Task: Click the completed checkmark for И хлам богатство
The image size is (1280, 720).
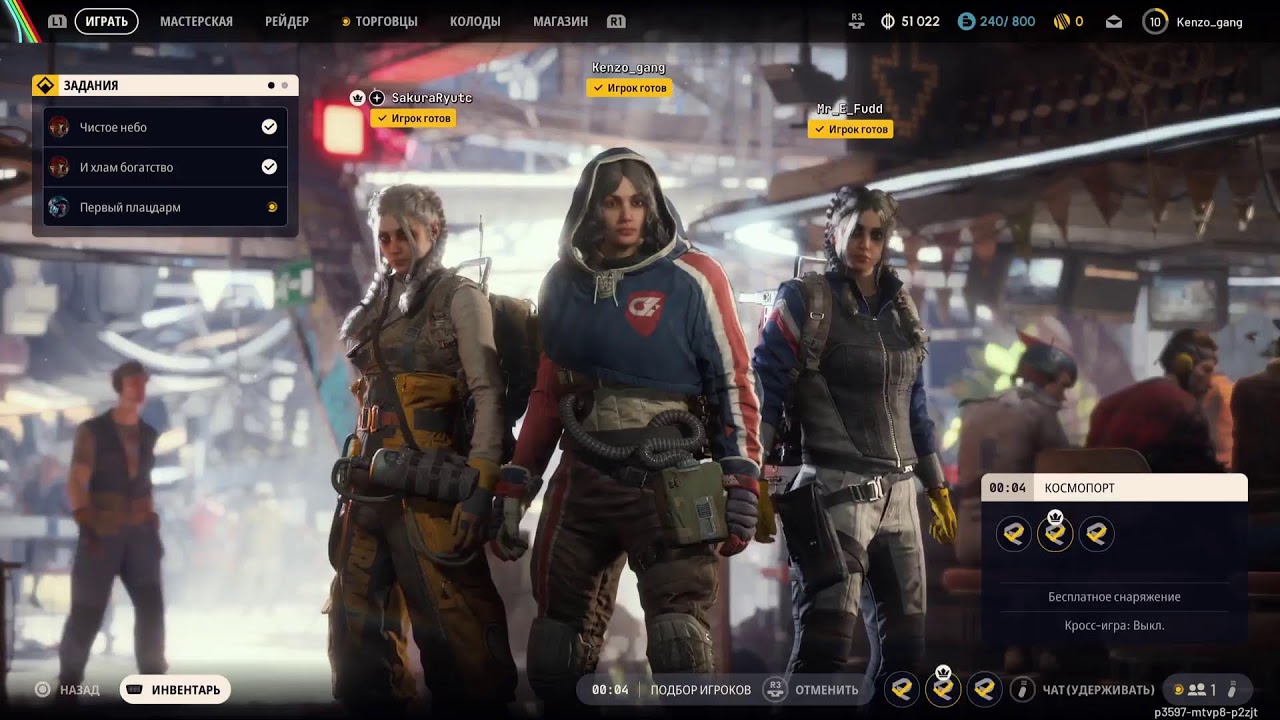Action: [x=269, y=167]
